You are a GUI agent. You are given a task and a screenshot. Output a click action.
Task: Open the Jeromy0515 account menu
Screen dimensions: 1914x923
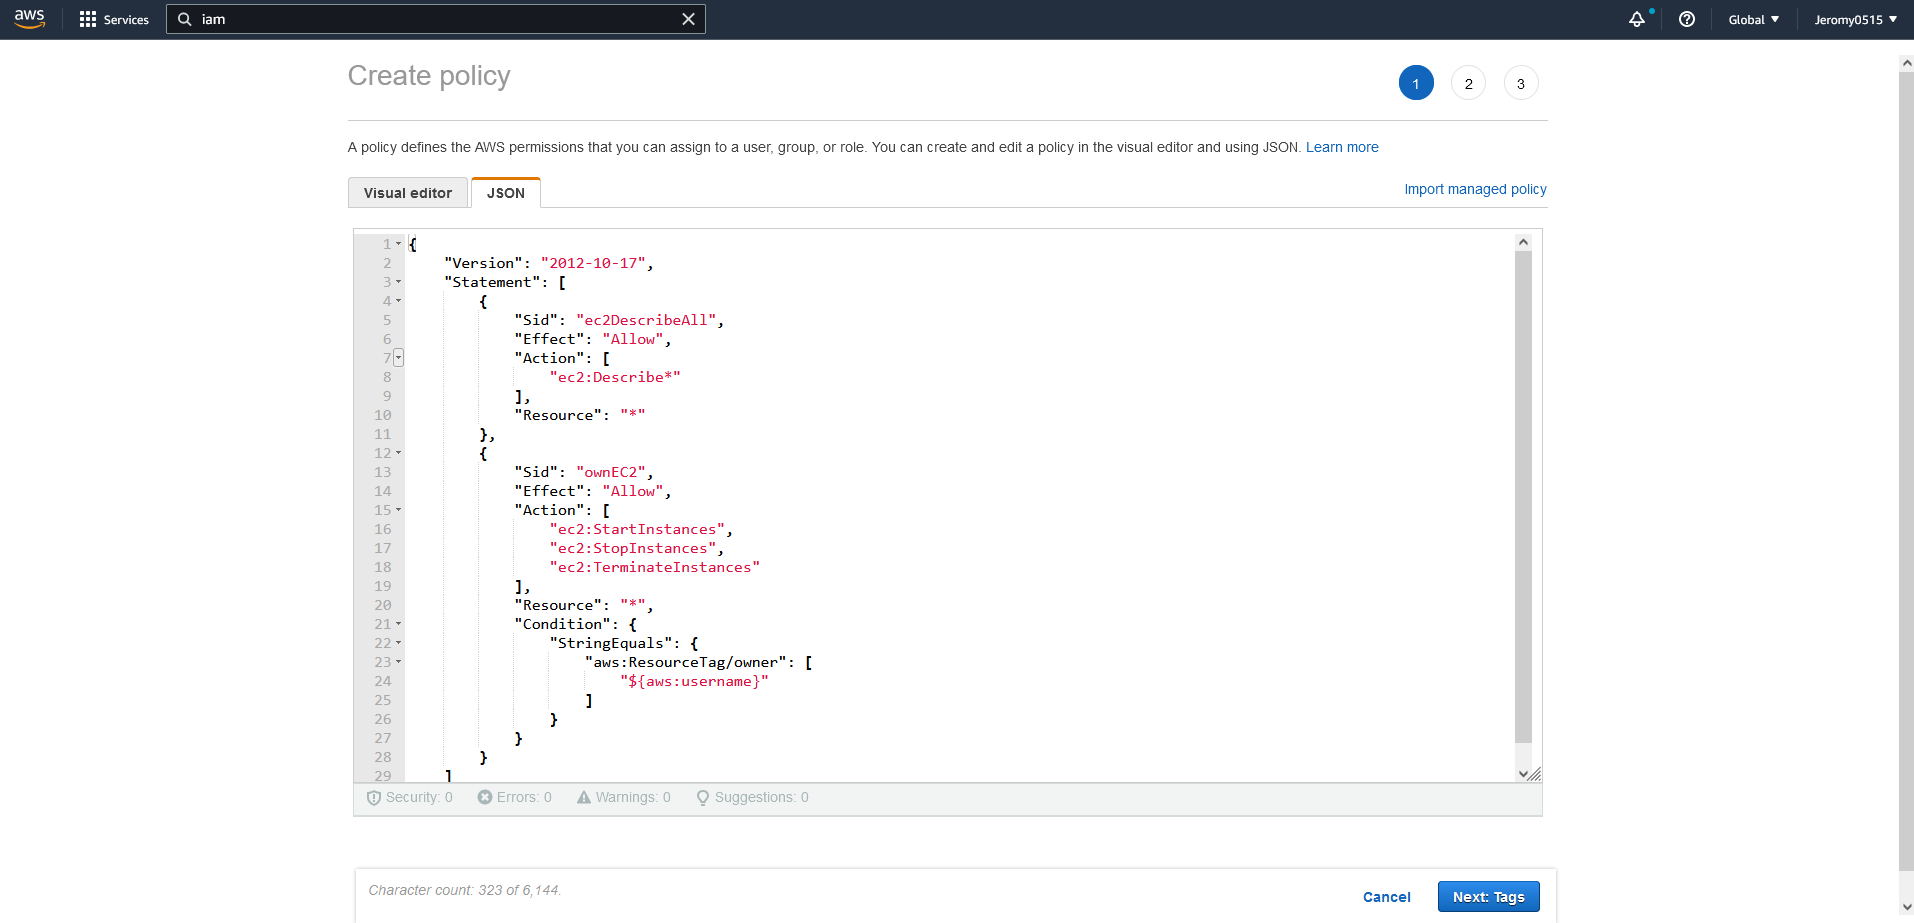(x=1855, y=19)
